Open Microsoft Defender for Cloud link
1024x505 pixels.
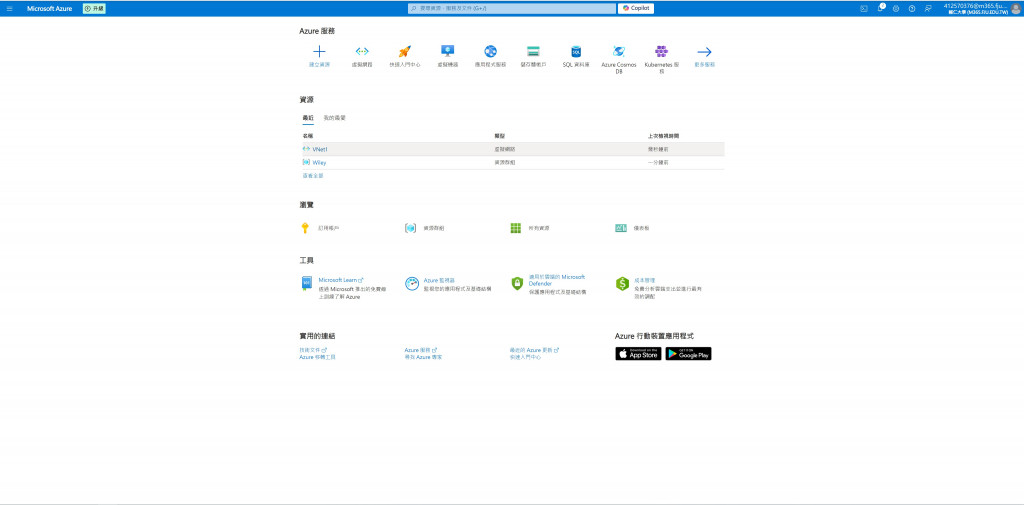556,280
